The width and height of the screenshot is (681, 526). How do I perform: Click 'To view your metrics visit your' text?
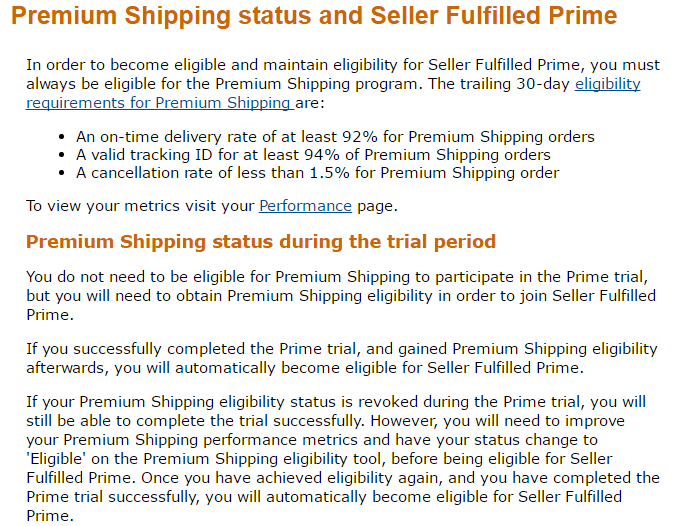(140, 205)
